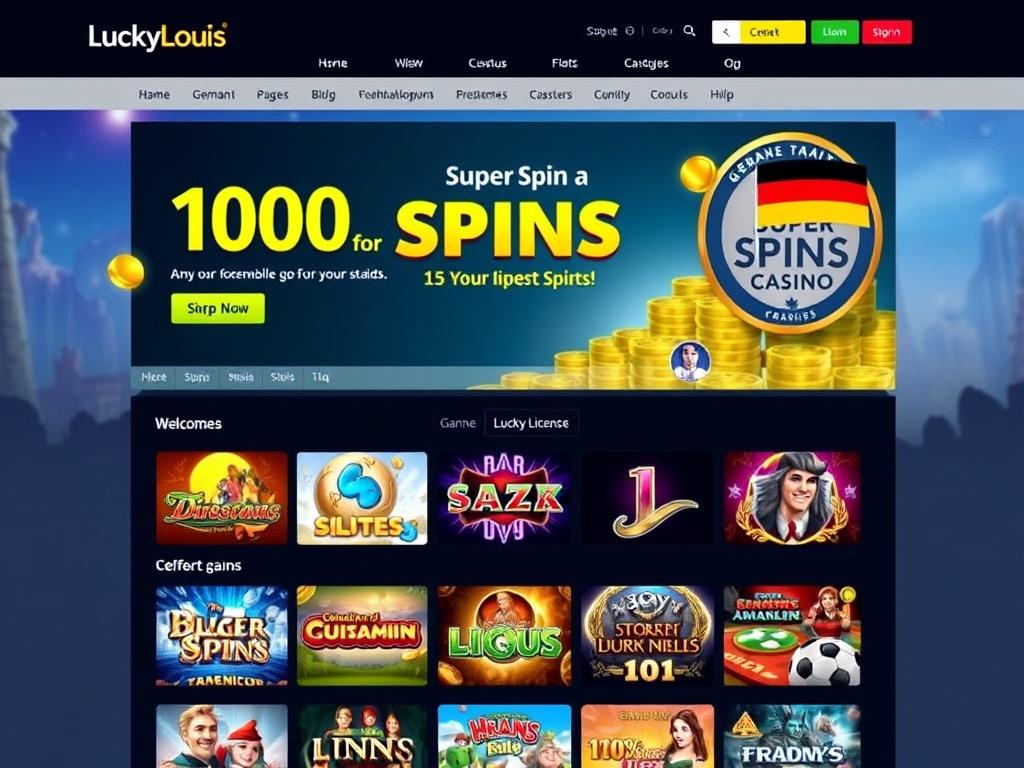Select the Spins tab under the banner
The width and height of the screenshot is (1024, 768).
[x=197, y=377]
